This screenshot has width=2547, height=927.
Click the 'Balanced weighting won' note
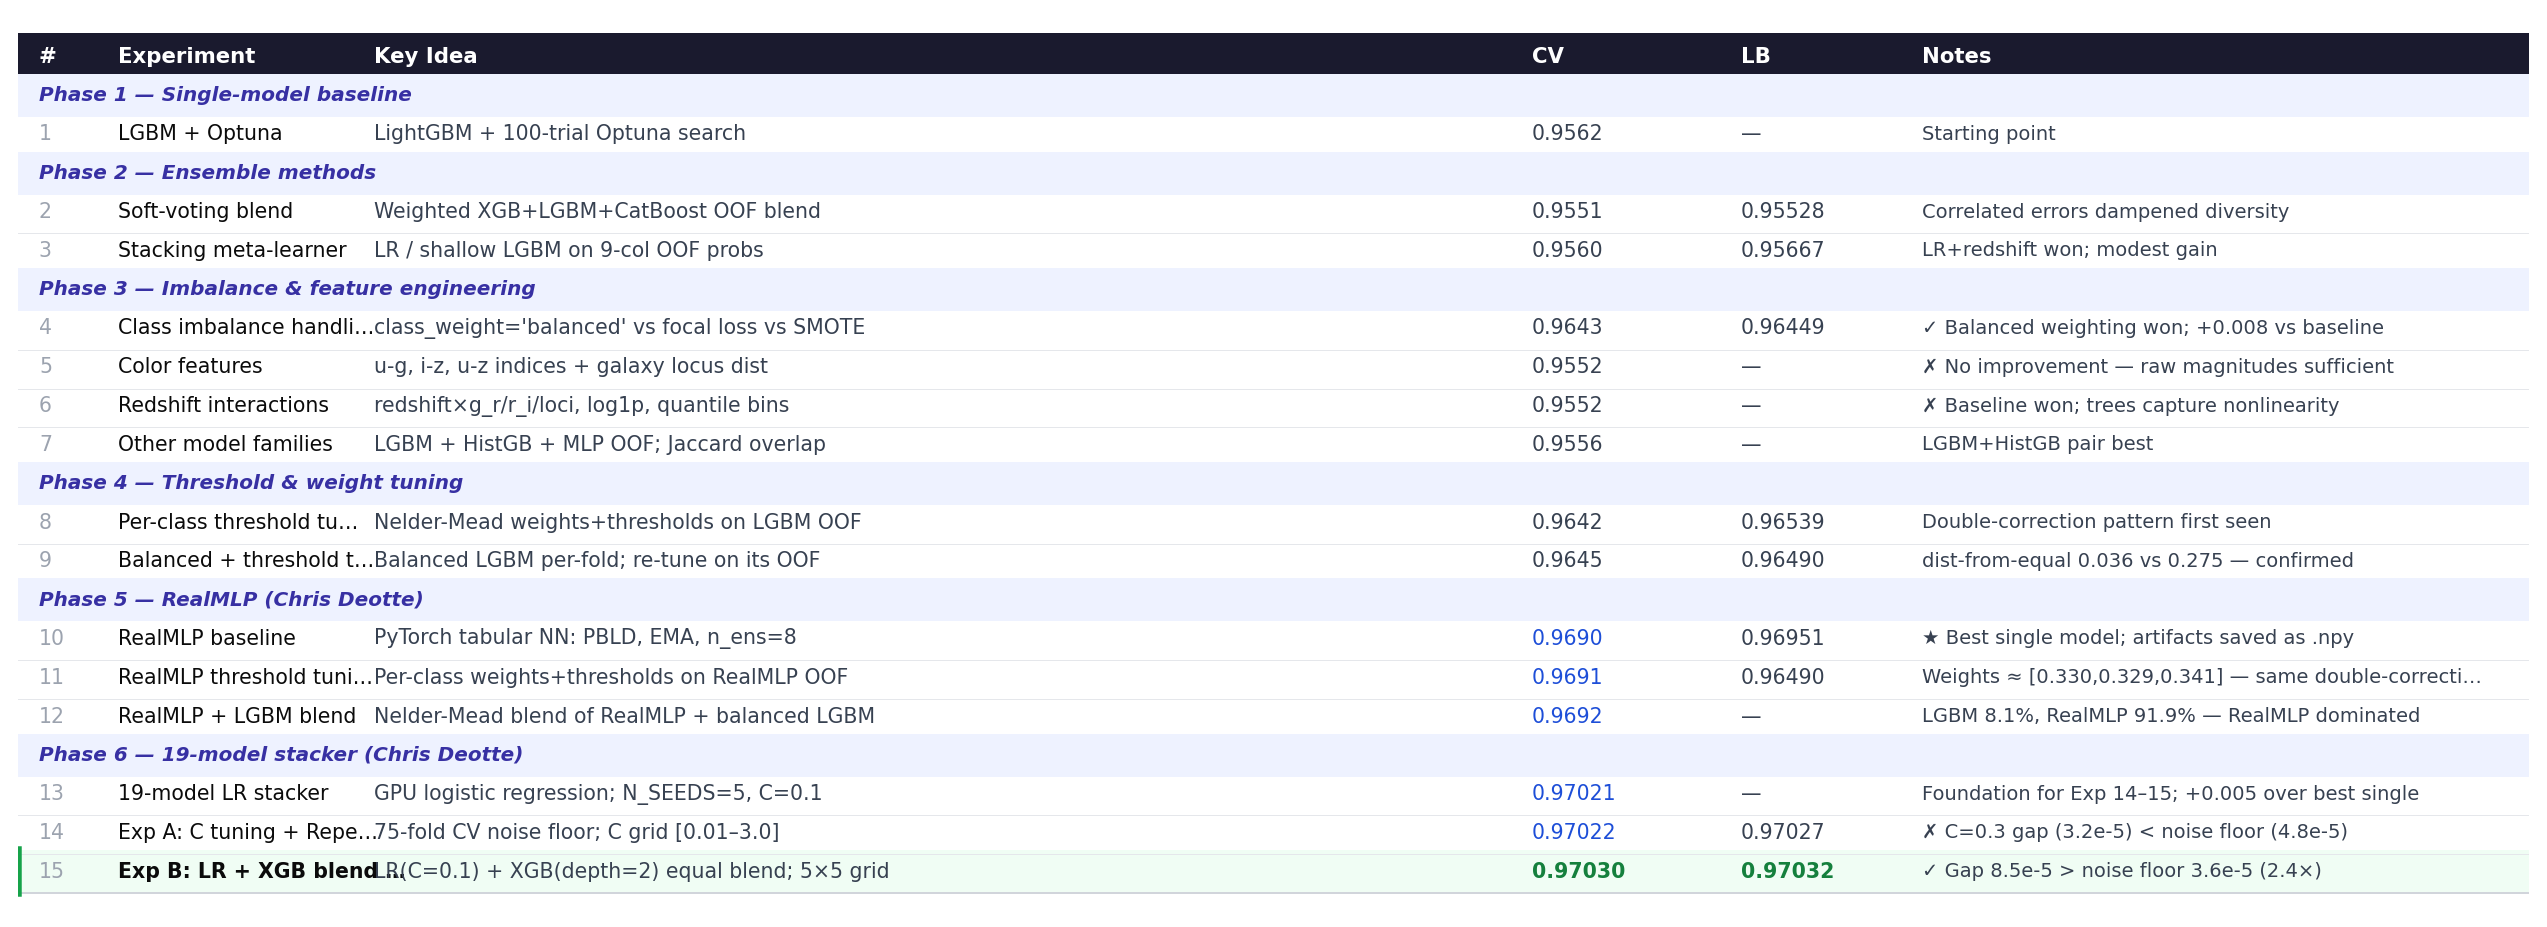point(2153,328)
